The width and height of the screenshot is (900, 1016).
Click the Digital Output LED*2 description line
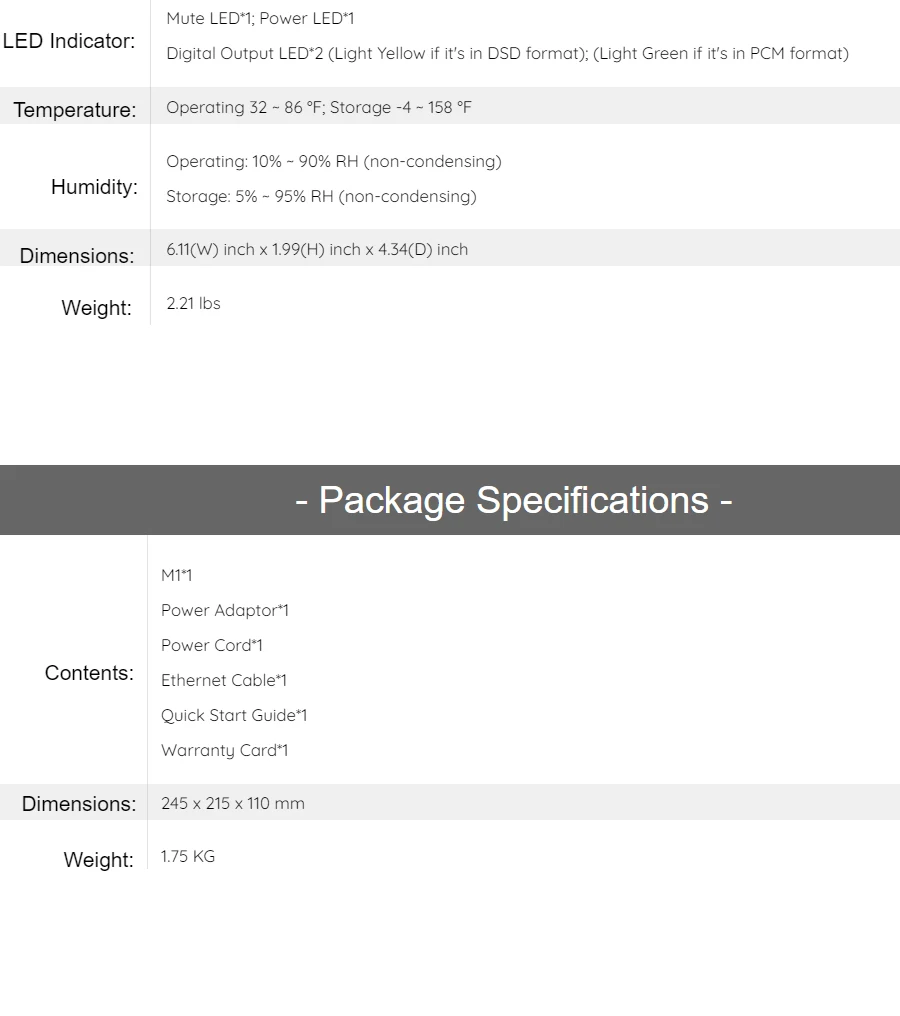click(x=507, y=53)
